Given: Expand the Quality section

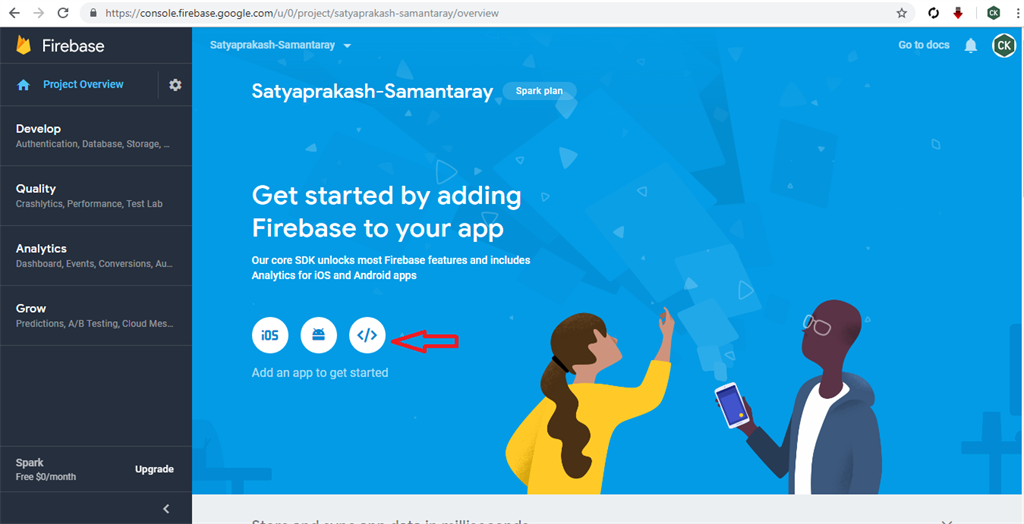Looking at the screenshot, I should click(x=96, y=196).
